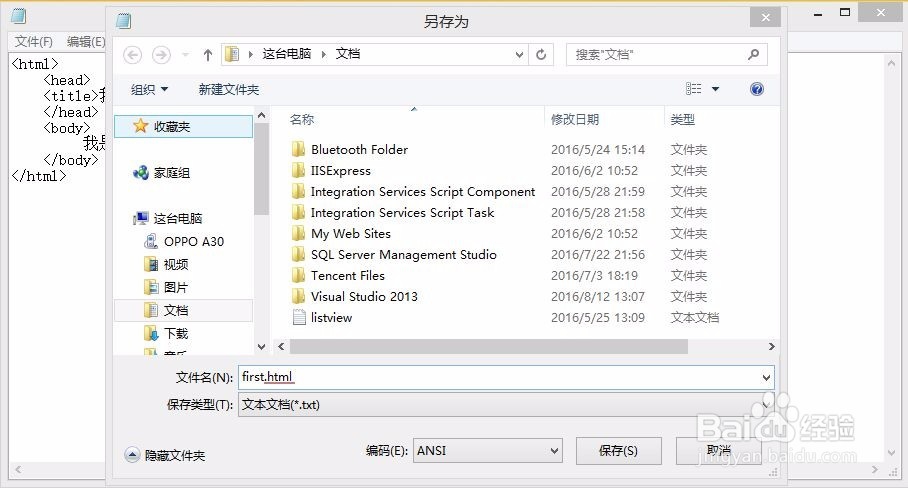908x488 pixels.
Task: Refresh the 文档 folder listing
Action: click(x=541, y=54)
